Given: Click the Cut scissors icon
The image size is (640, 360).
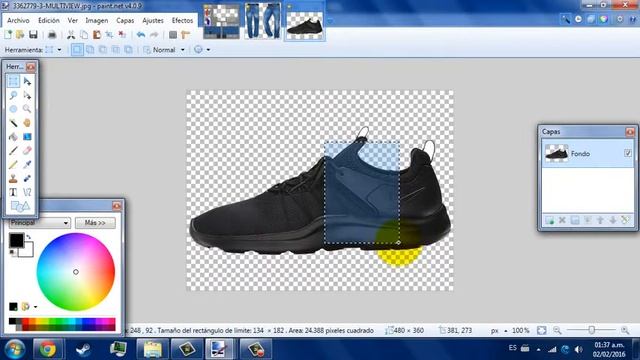Looking at the screenshot, I should (x=71, y=35).
